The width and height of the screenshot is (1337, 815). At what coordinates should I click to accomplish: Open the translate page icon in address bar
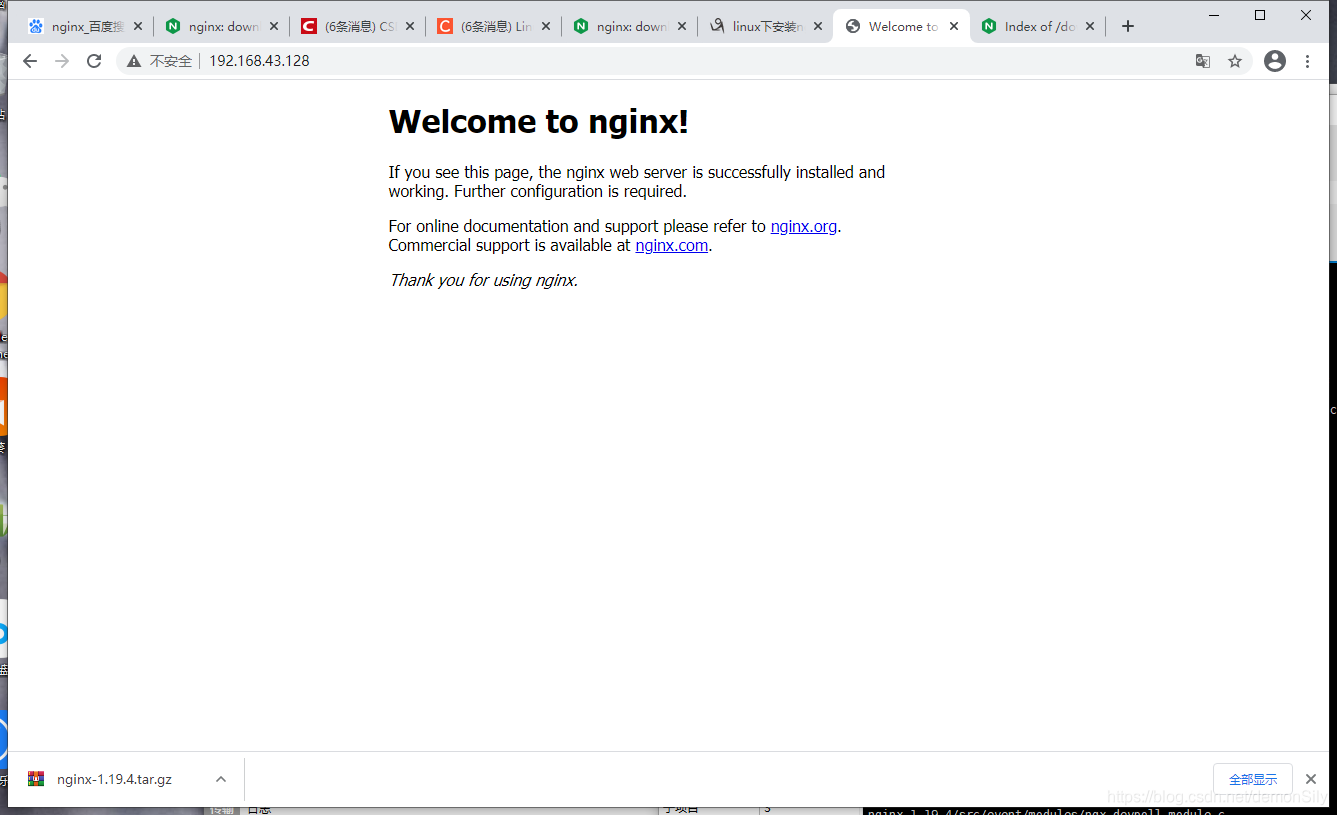1203,61
